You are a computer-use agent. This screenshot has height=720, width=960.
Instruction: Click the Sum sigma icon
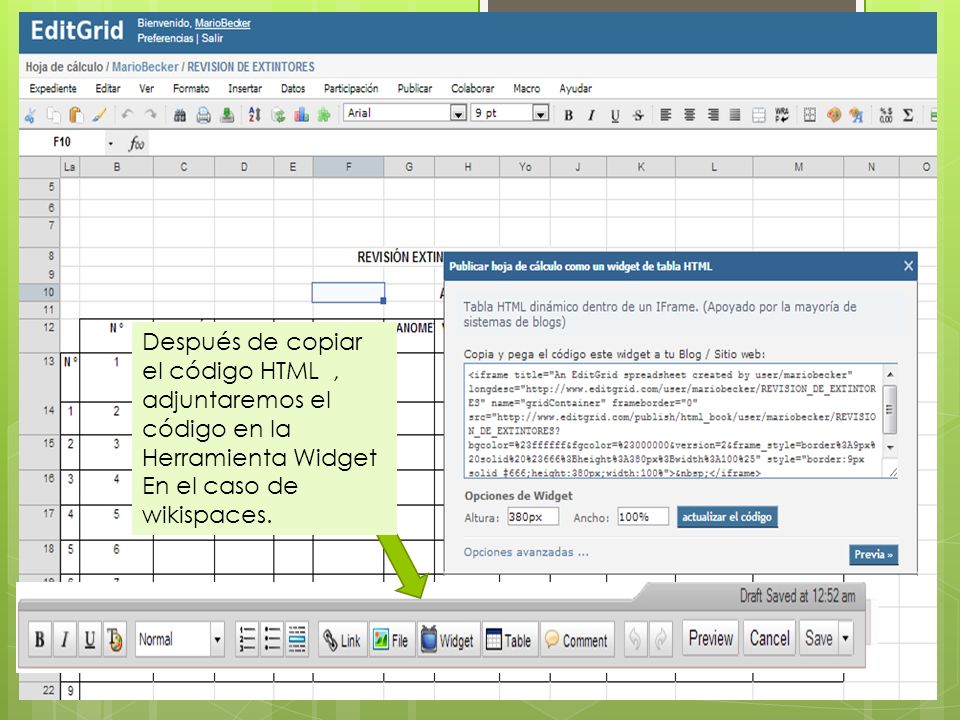[x=908, y=114]
